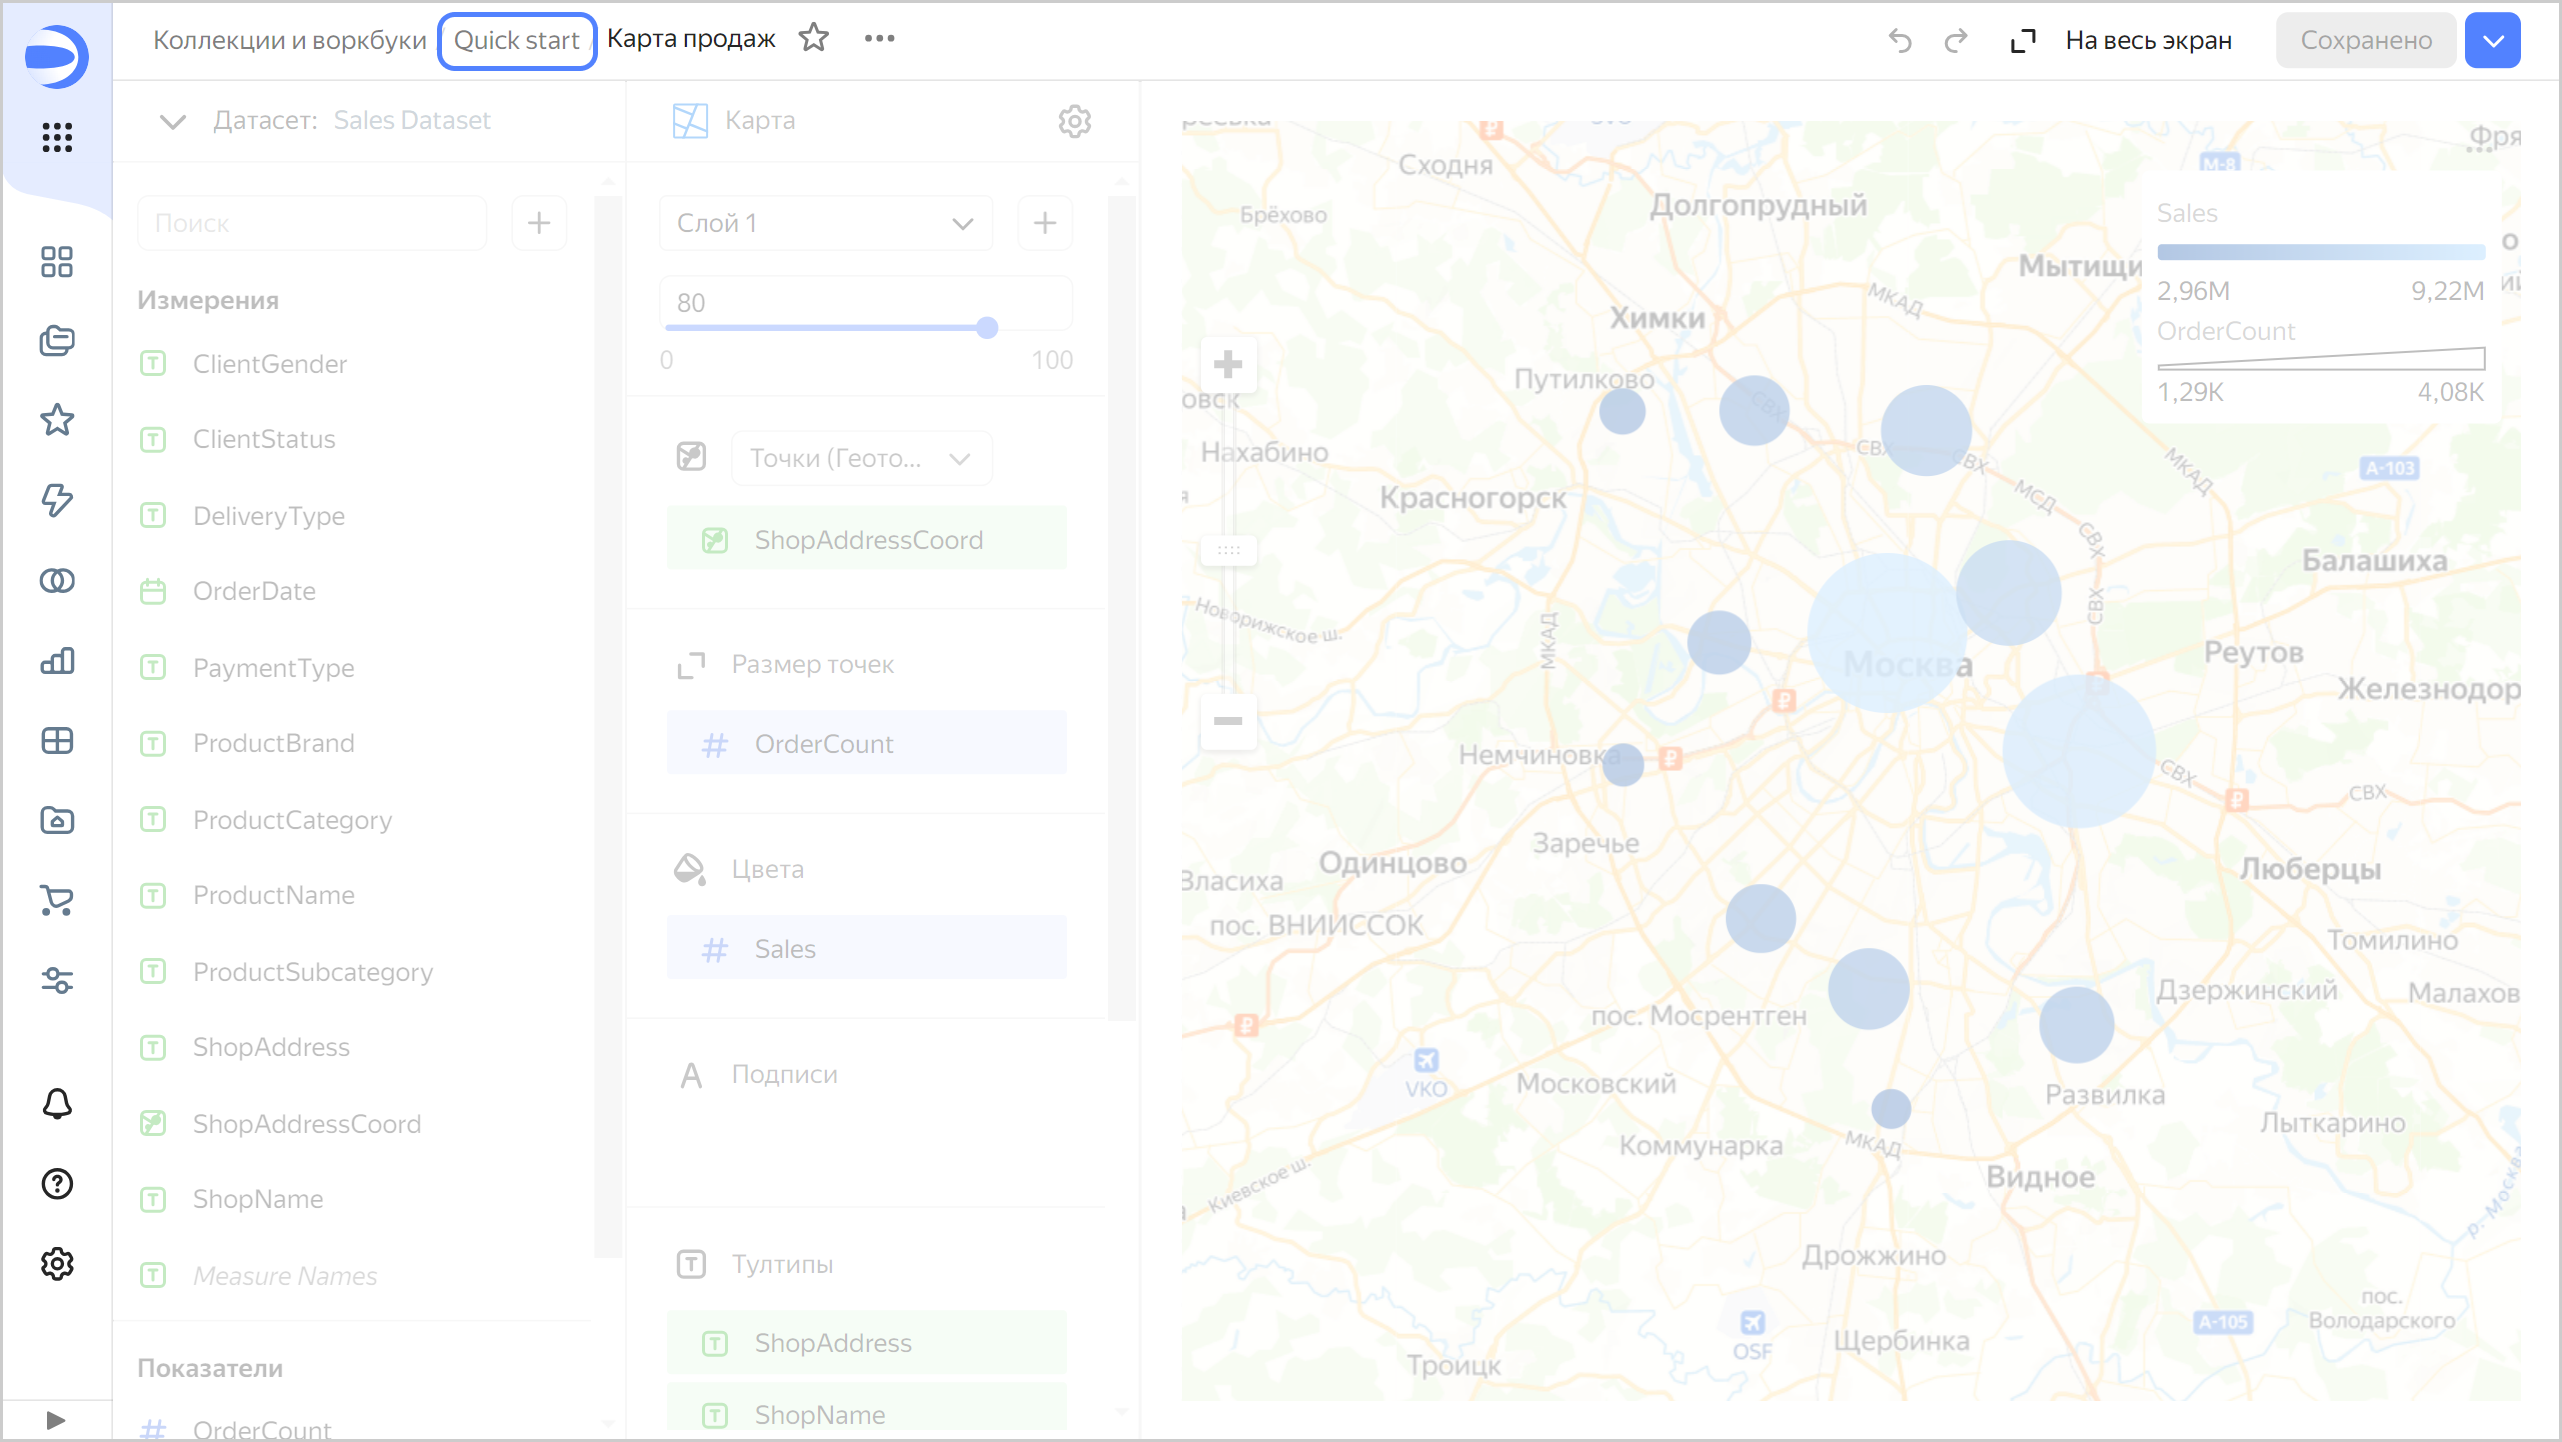Click the add layer plus button
Viewport: 2562px width, 1442px height.
[x=1045, y=222]
